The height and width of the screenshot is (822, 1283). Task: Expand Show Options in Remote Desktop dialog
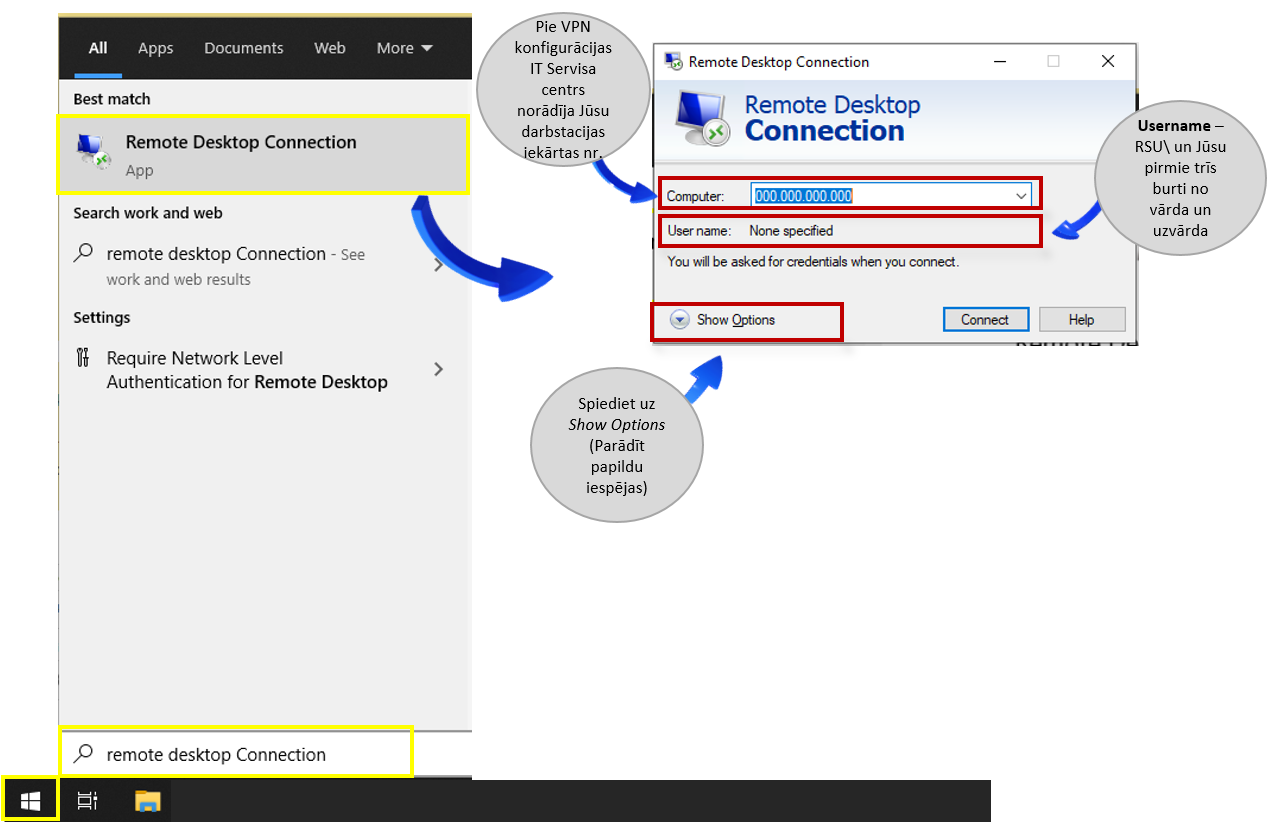[x=680, y=320]
